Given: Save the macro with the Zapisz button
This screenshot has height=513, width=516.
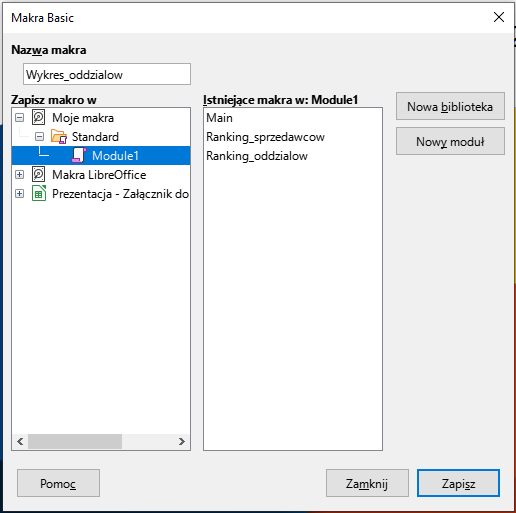Looking at the screenshot, I should [x=458, y=483].
